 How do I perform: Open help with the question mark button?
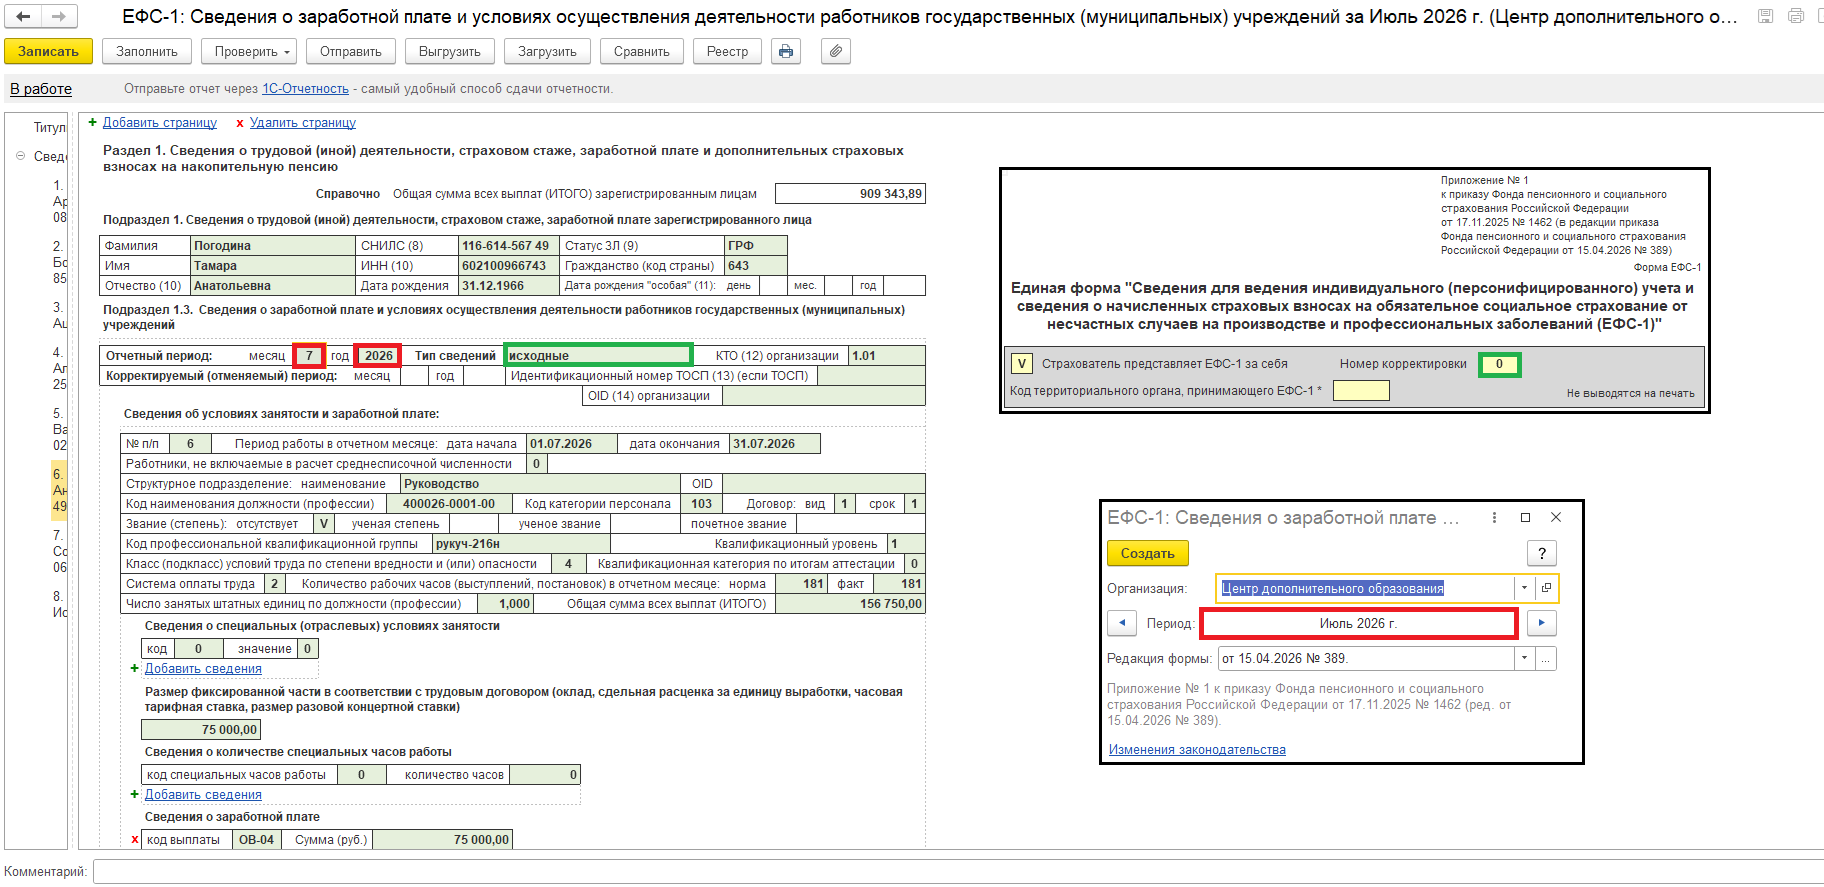(x=1542, y=553)
